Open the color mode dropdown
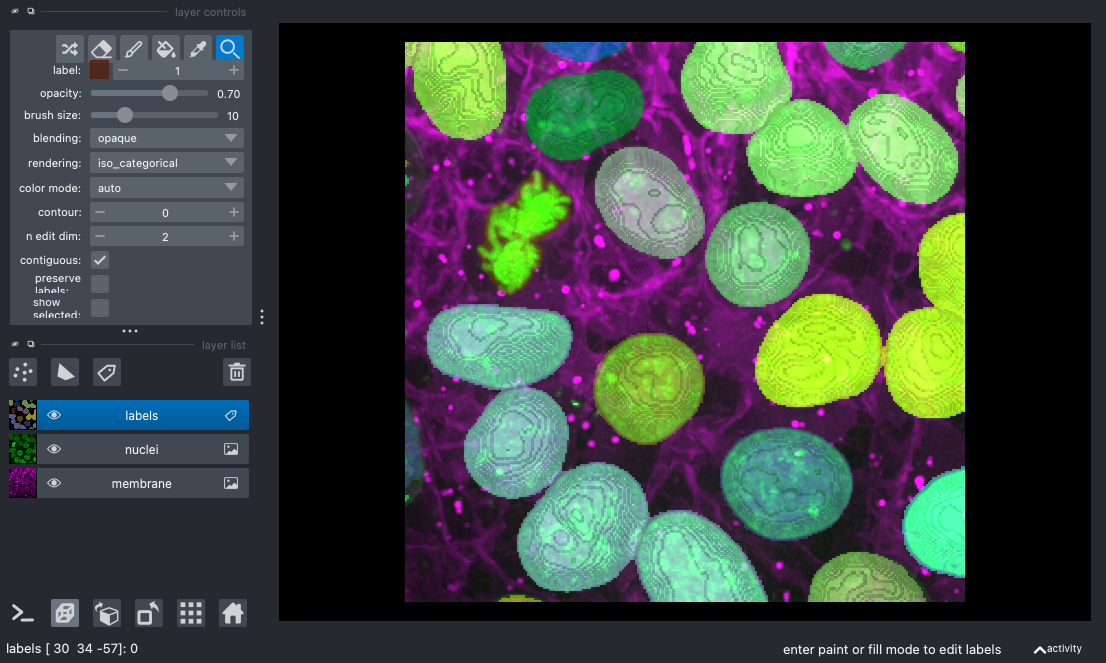This screenshot has width=1106, height=663. pyautogui.click(x=166, y=187)
